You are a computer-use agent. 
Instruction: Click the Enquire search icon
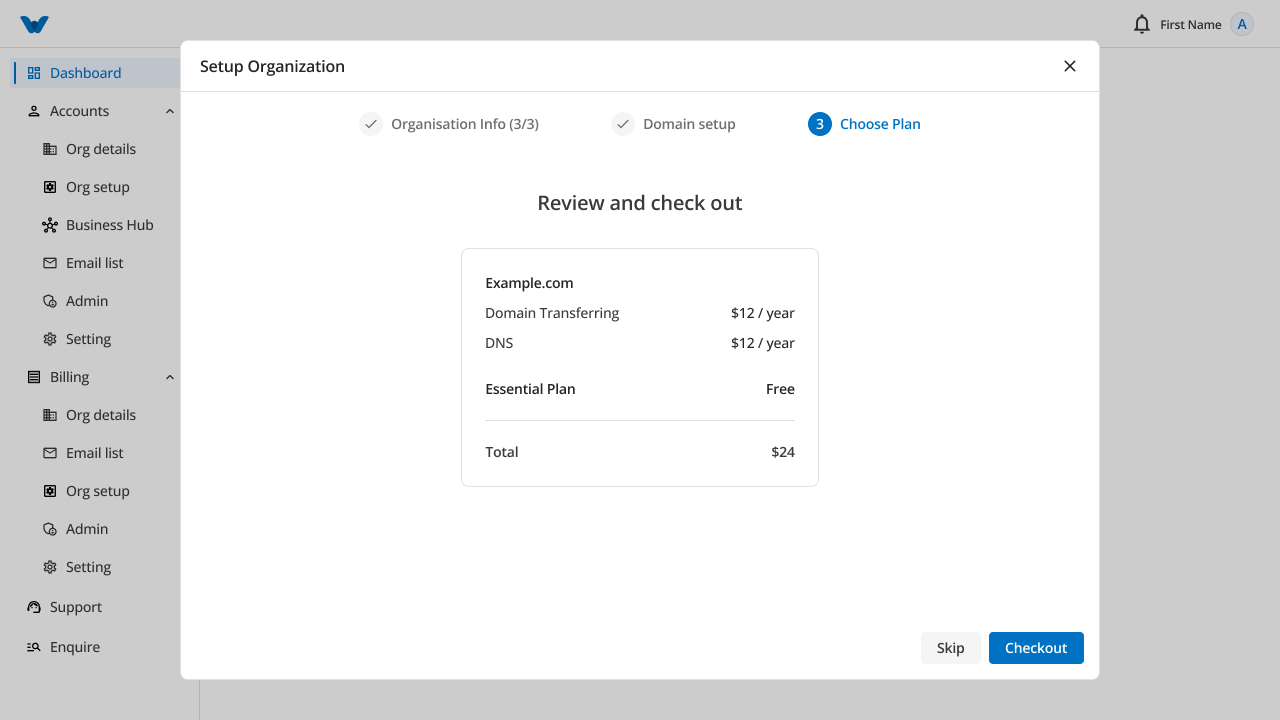34,647
